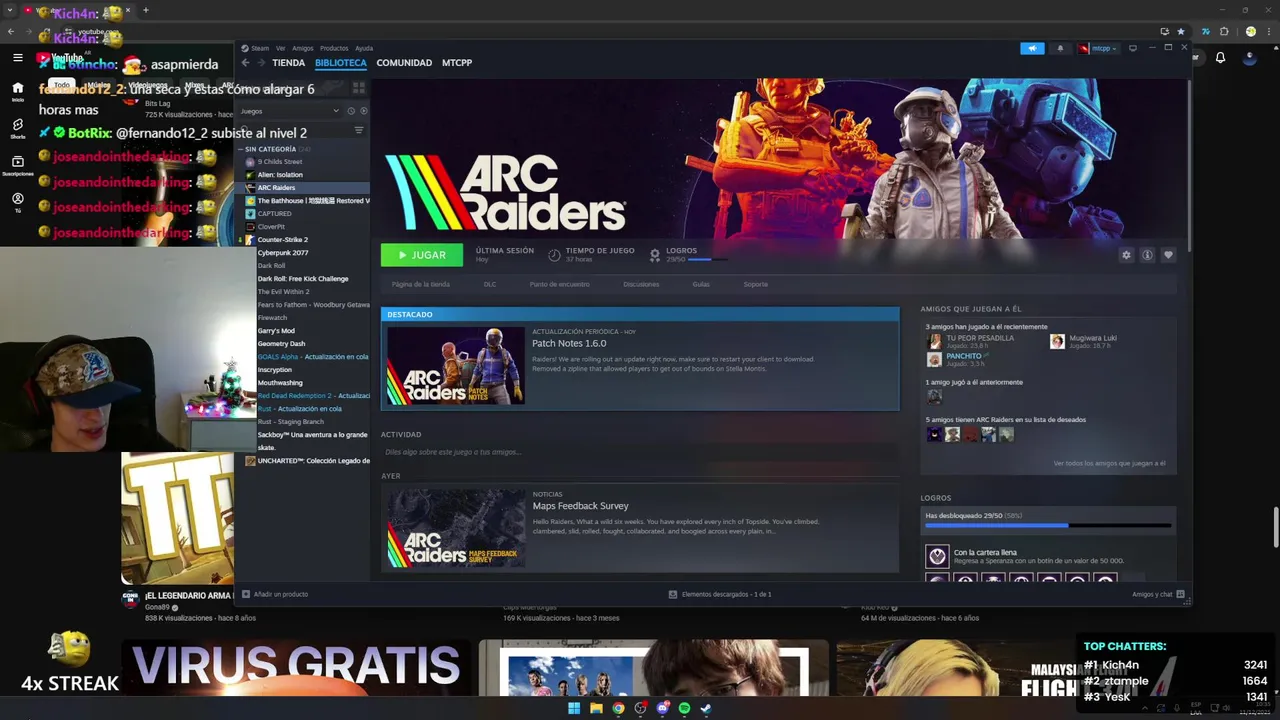This screenshot has height=720, width=1280.
Task: Open the TIENDA tab
Action: 288,63
